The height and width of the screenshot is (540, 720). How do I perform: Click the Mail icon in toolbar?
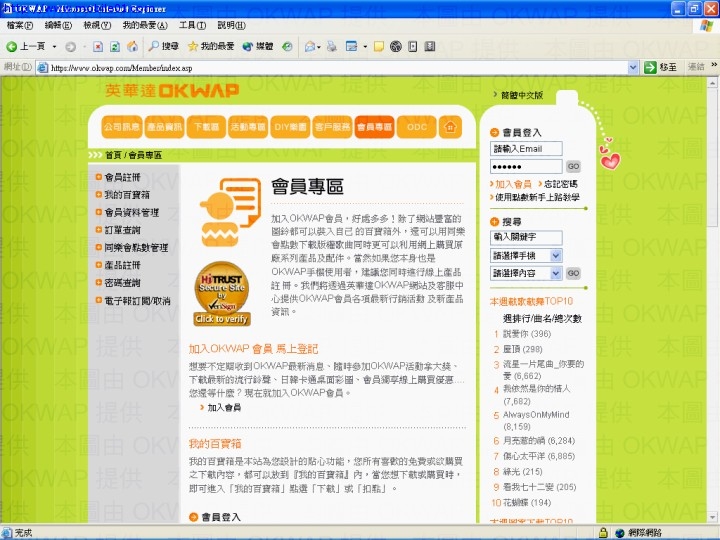pyautogui.click(x=310, y=46)
